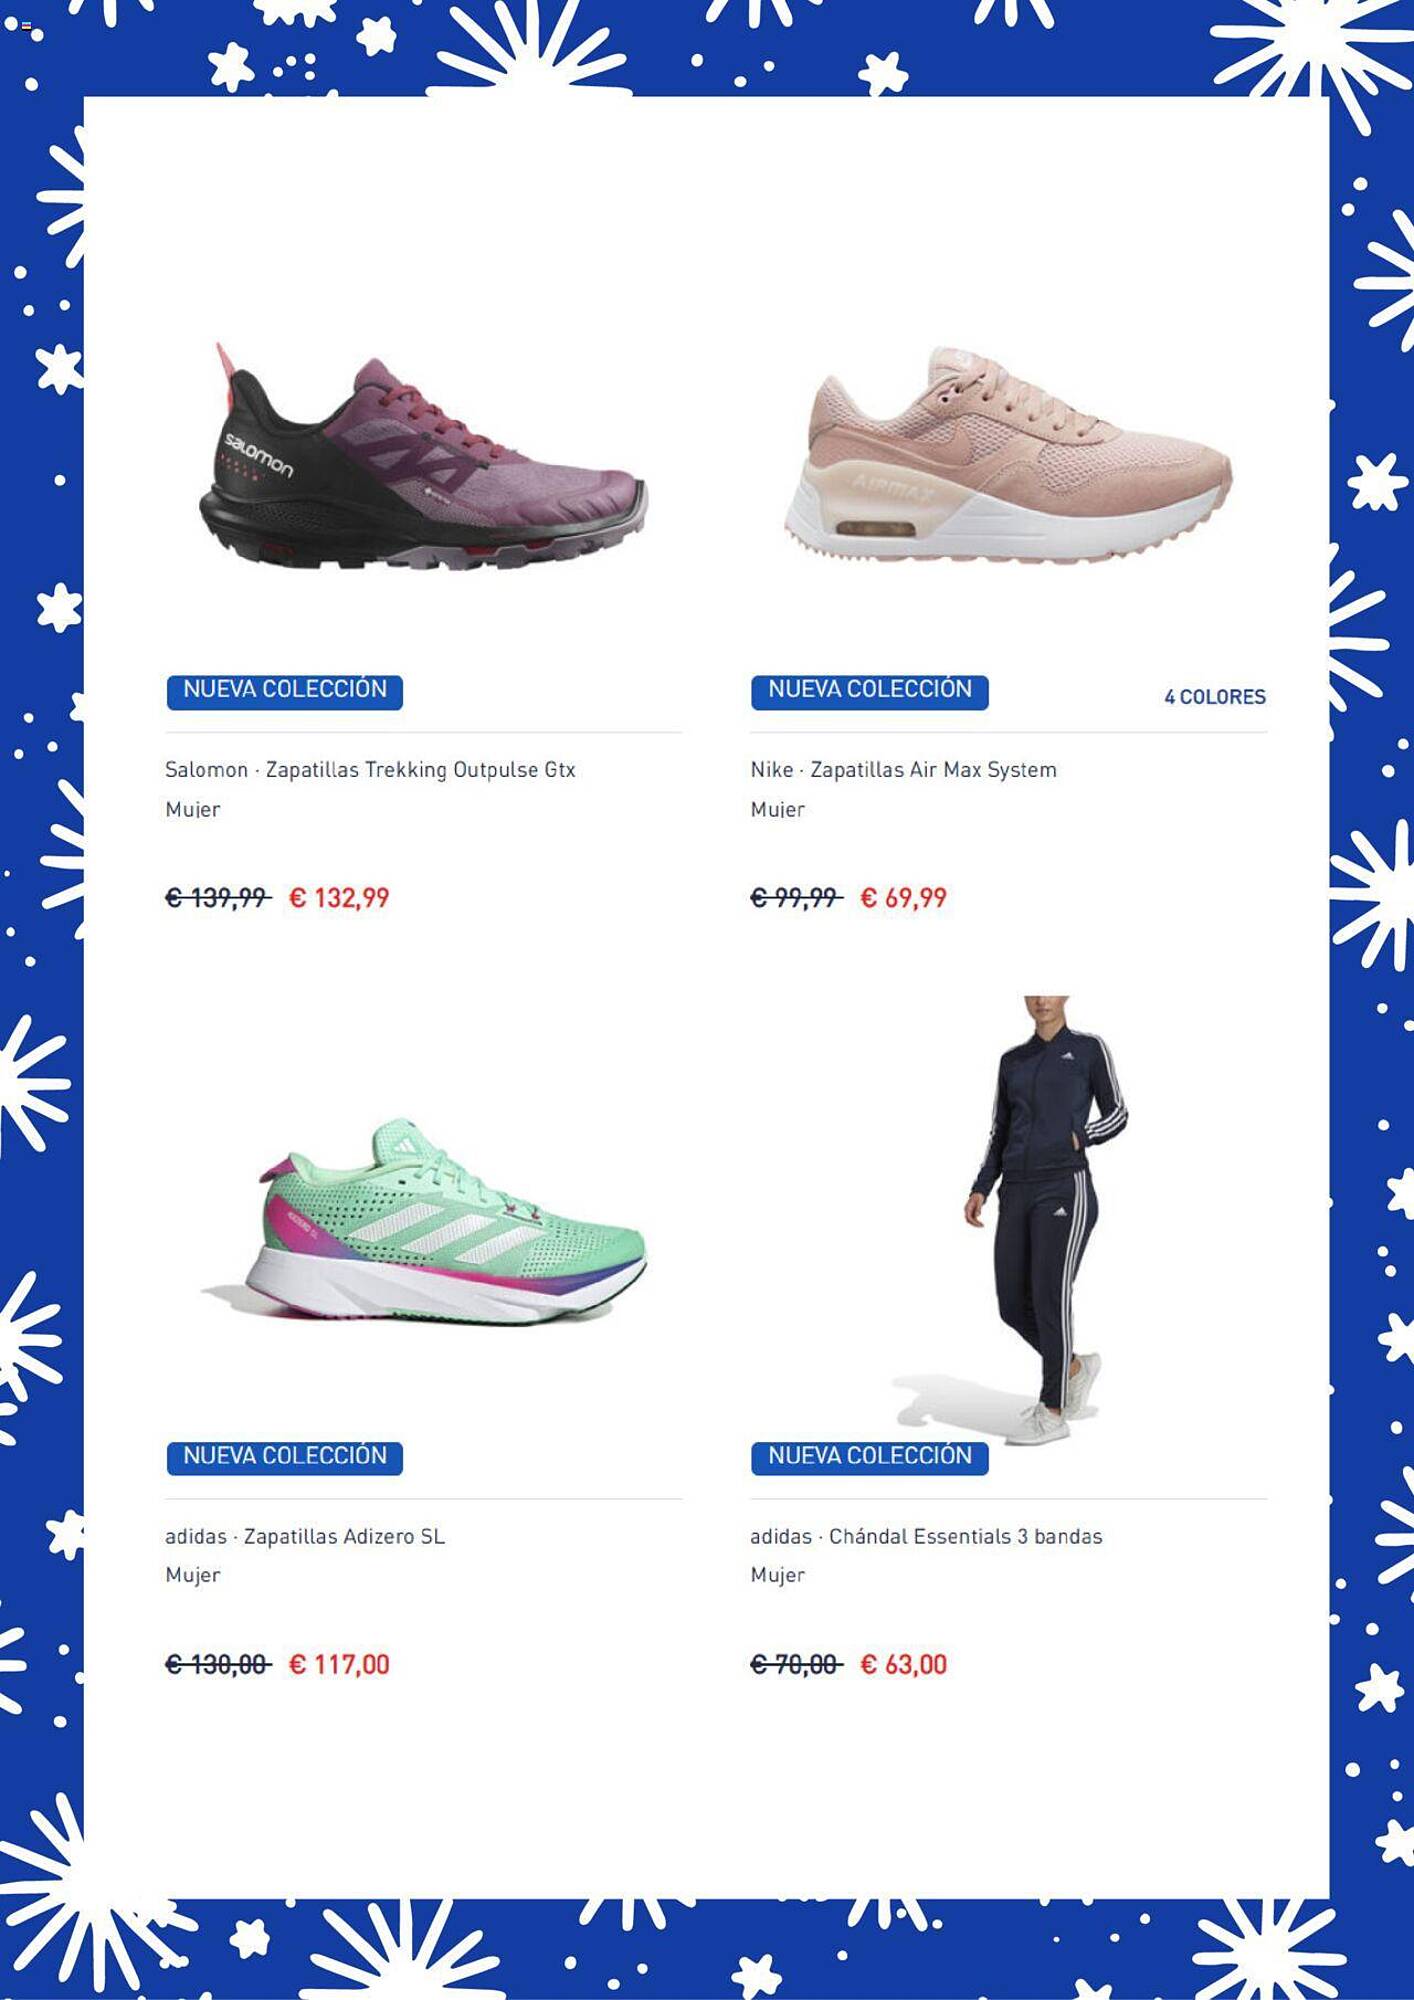Viewport: 1414px width, 2000px height.
Task: Click the € 69,99 sale price
Action: pyautogui.click(x=903, y=898)
